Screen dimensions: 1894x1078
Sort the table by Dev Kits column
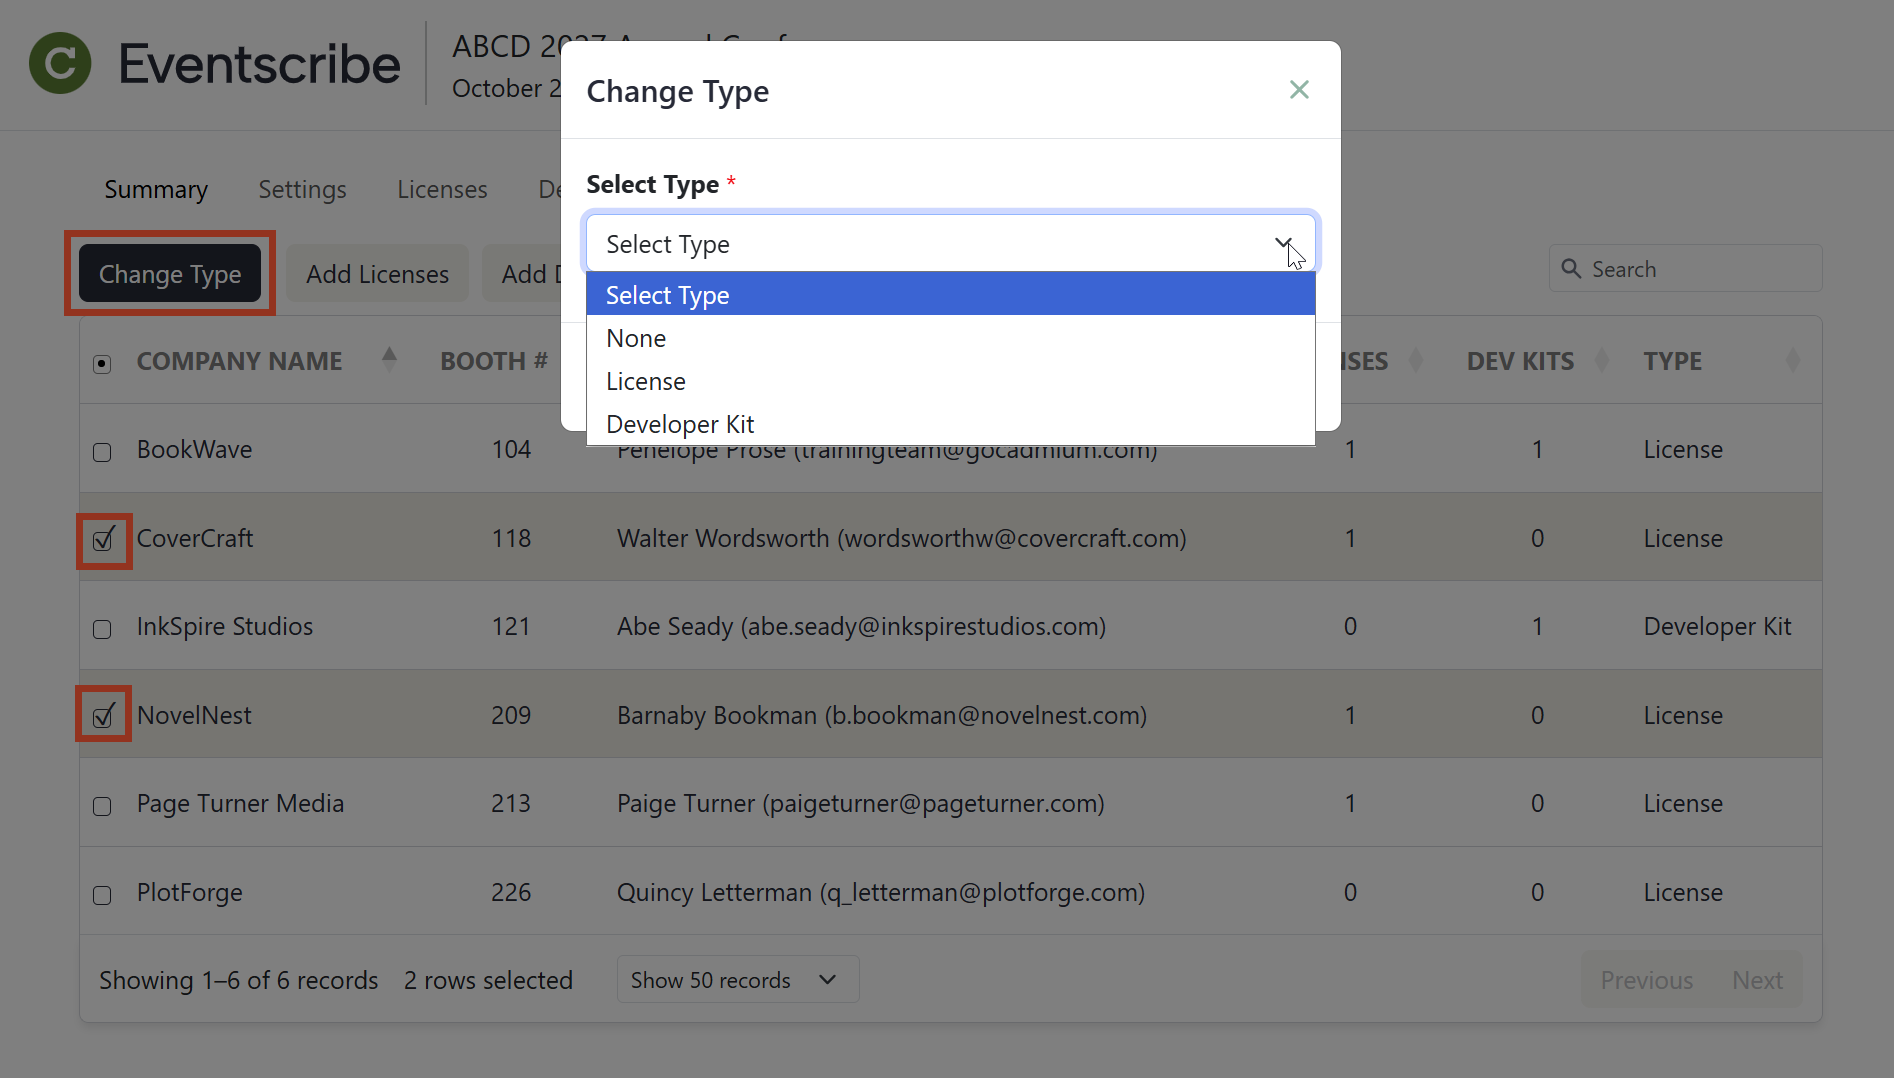coord(1602,359)
